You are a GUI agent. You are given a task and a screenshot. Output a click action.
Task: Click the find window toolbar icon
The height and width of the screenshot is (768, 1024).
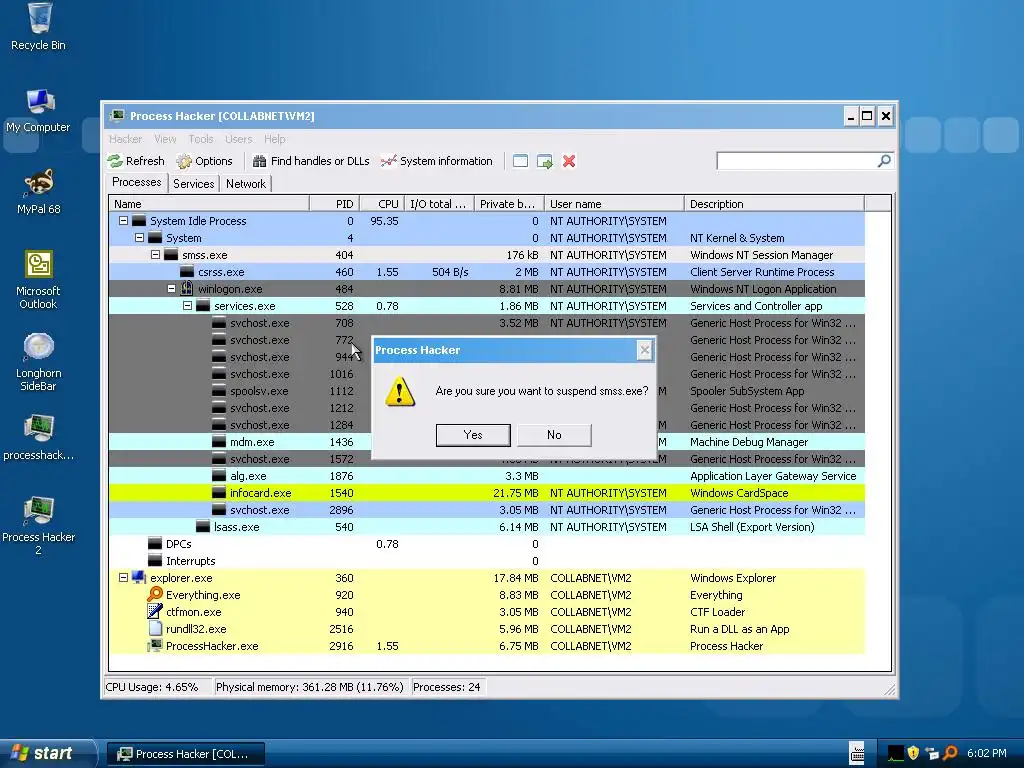click(x=520, y=161)
